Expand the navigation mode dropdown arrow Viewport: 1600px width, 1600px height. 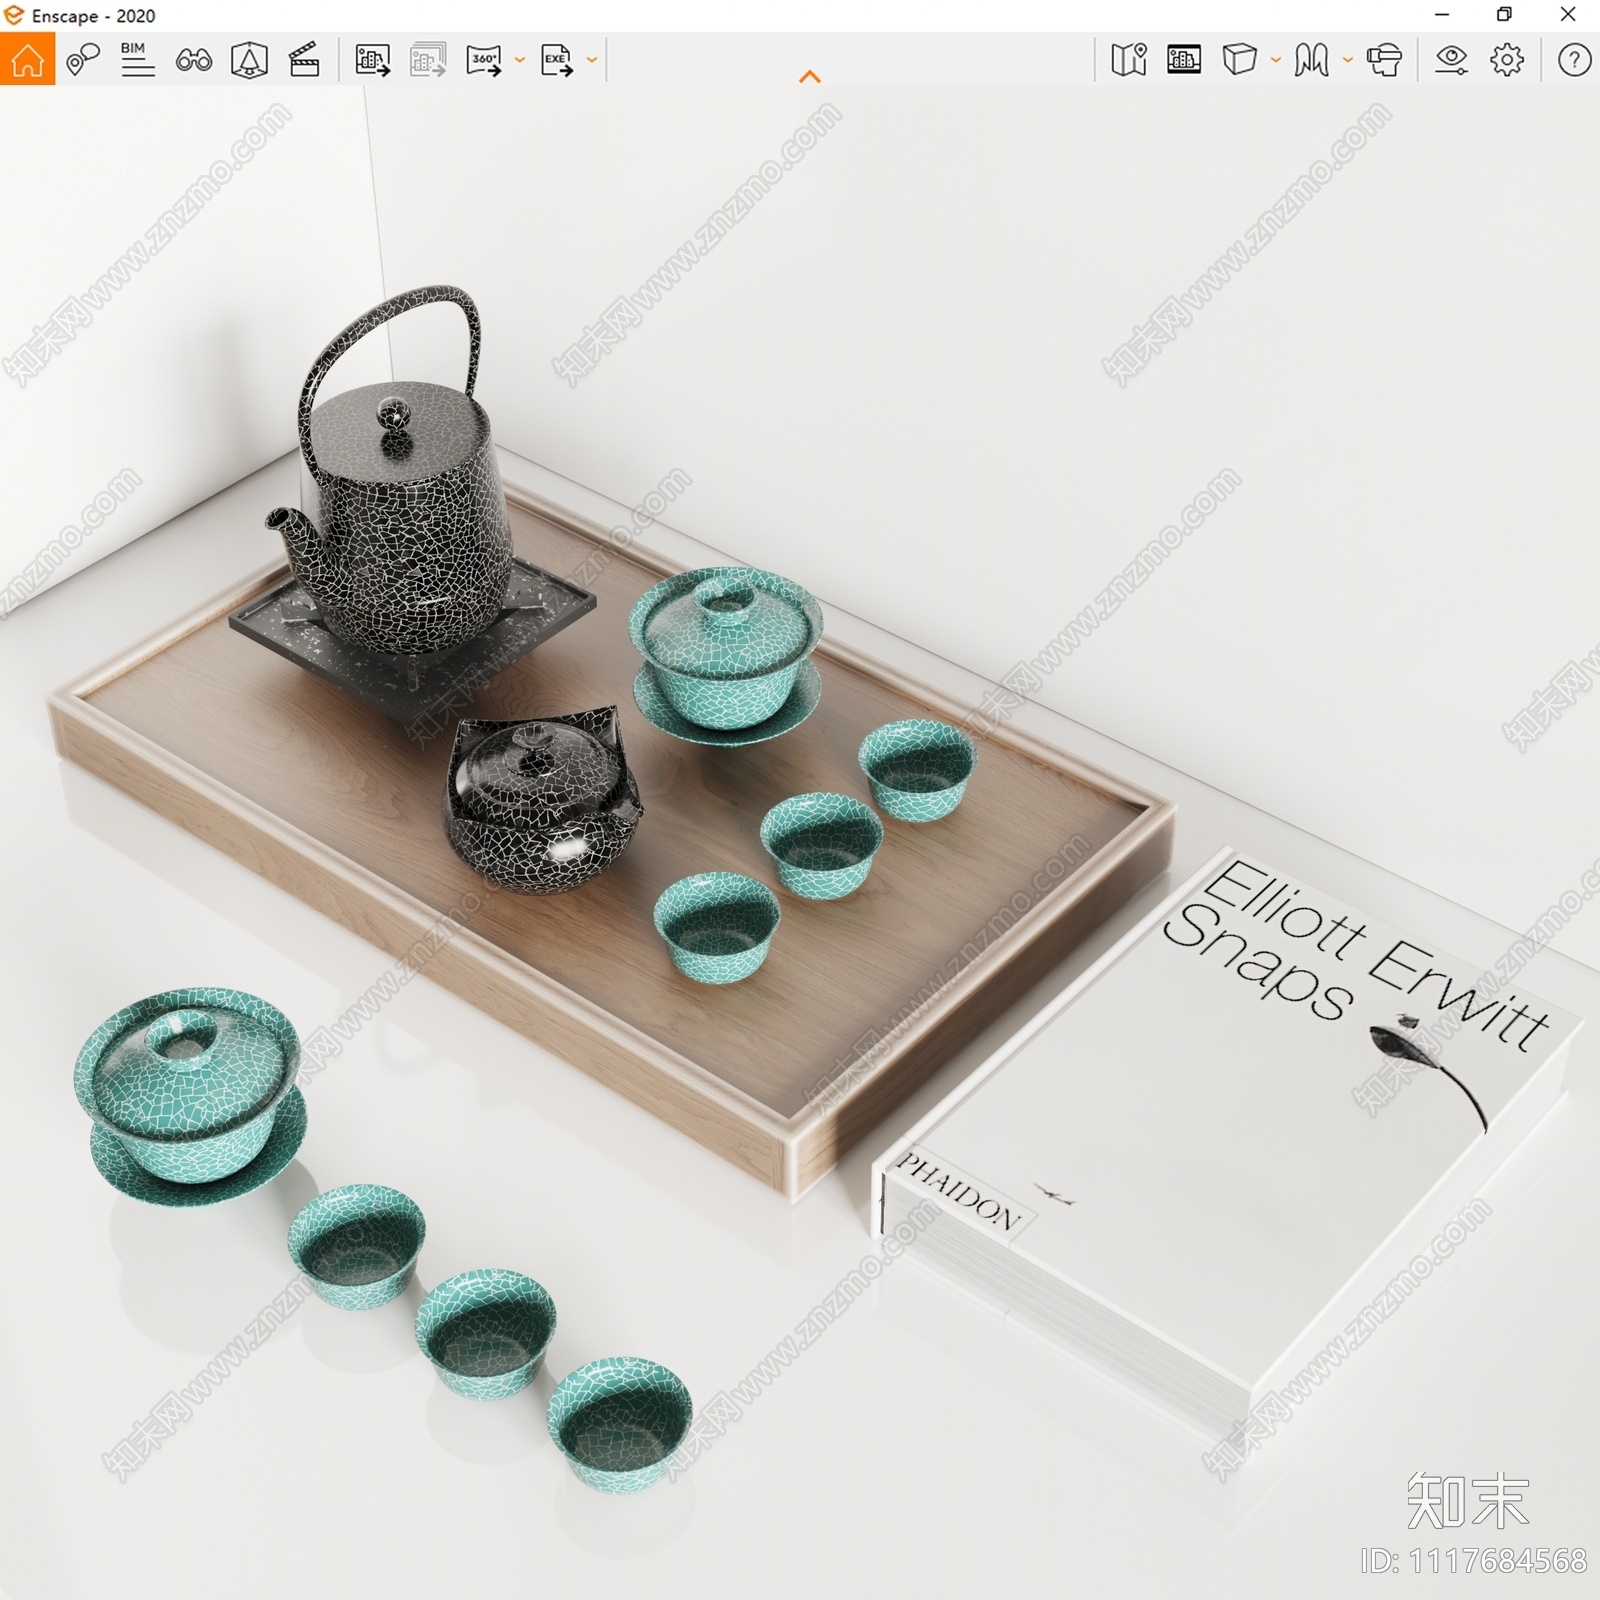coord(1348,60)
